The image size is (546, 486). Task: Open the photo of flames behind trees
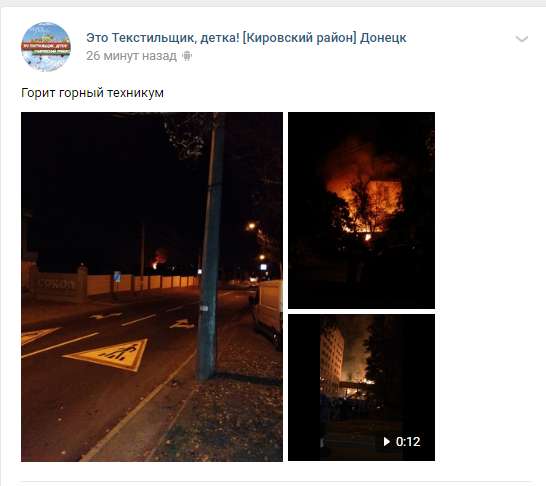tap(361, 210)
